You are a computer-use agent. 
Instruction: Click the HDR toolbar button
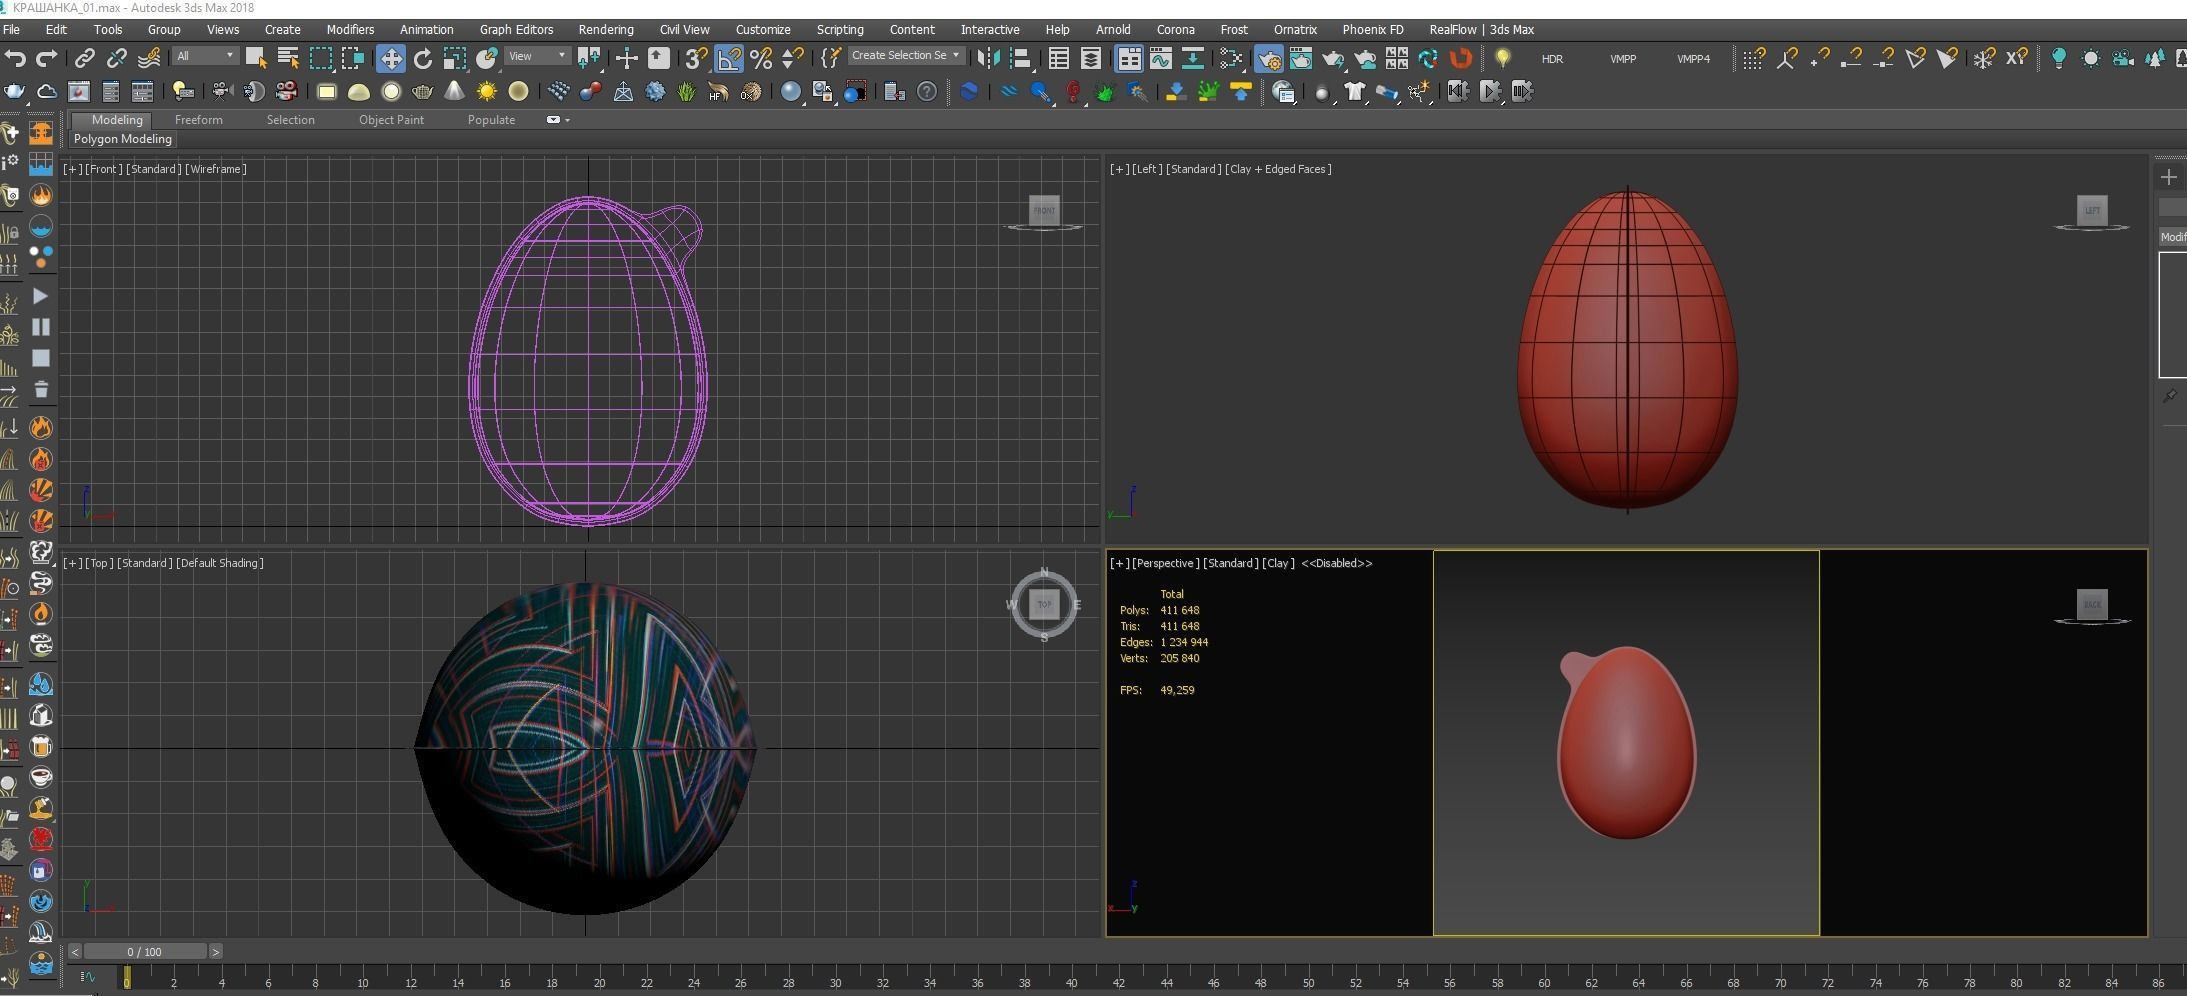(1552, 59)
